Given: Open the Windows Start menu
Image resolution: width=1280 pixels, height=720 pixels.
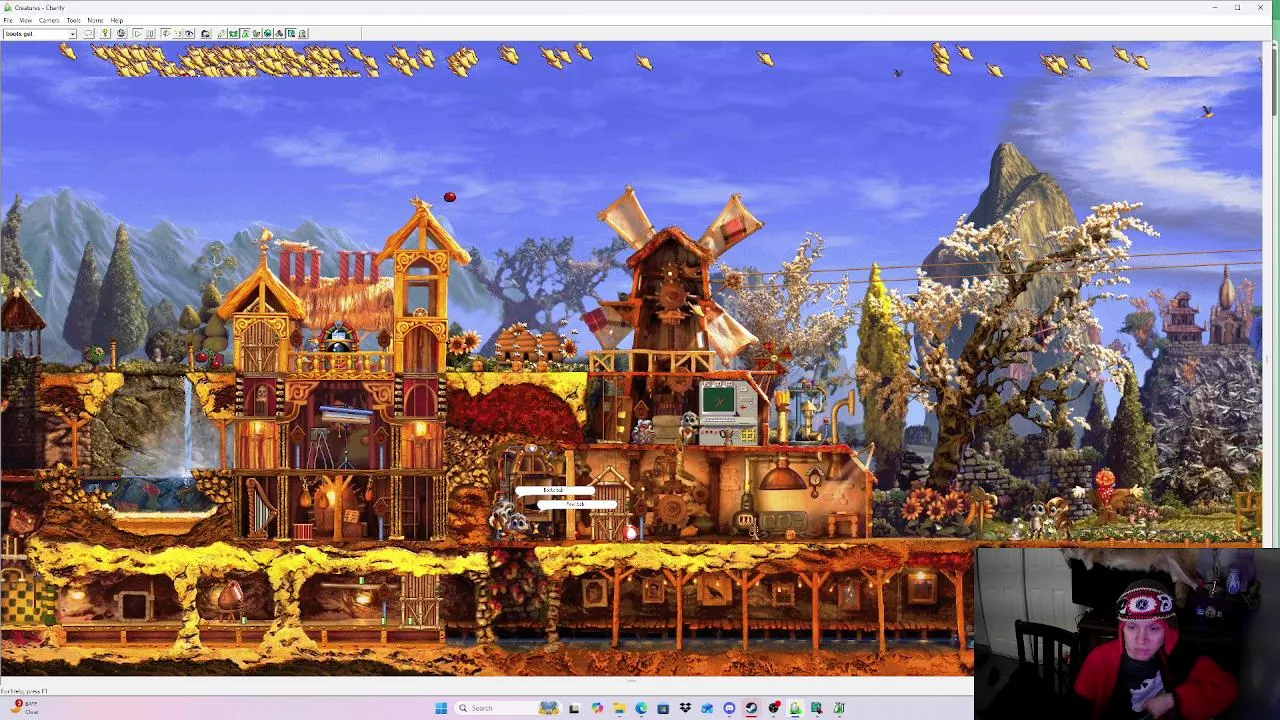Looking at the screenshot, I should click(441, 708).
